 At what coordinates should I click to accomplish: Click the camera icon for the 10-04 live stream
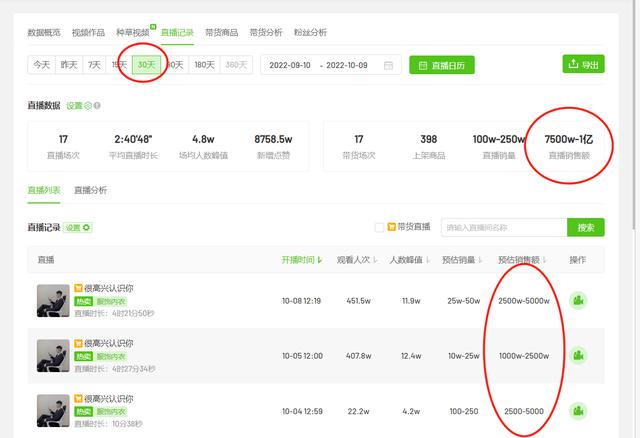coord(577,411)
